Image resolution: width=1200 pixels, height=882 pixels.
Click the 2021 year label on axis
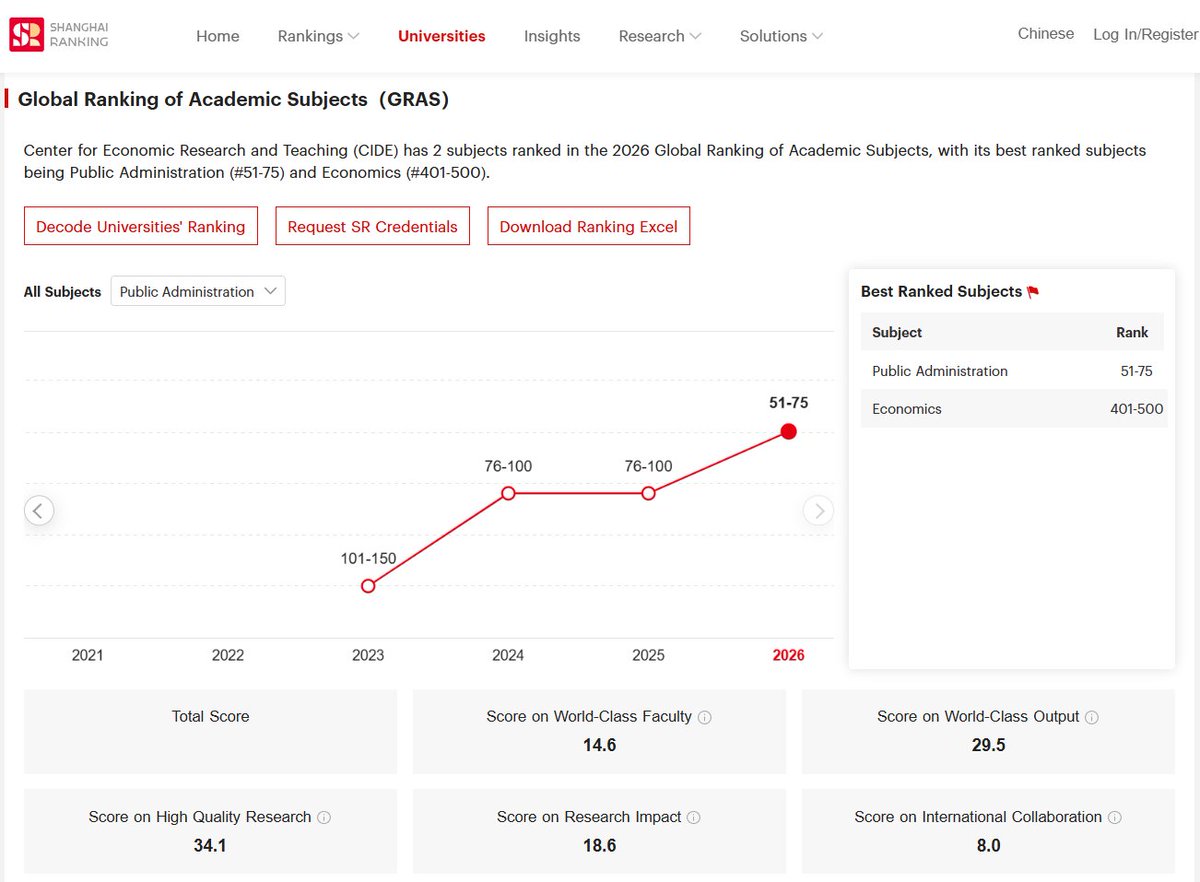point(88,656)
